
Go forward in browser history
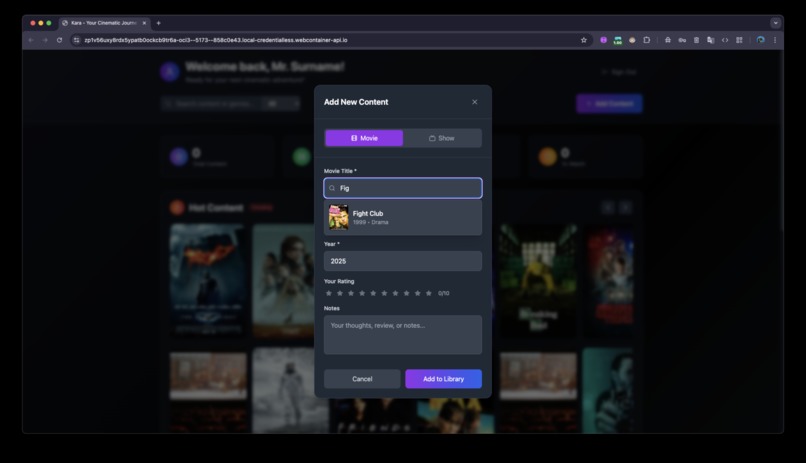[45, 40]
